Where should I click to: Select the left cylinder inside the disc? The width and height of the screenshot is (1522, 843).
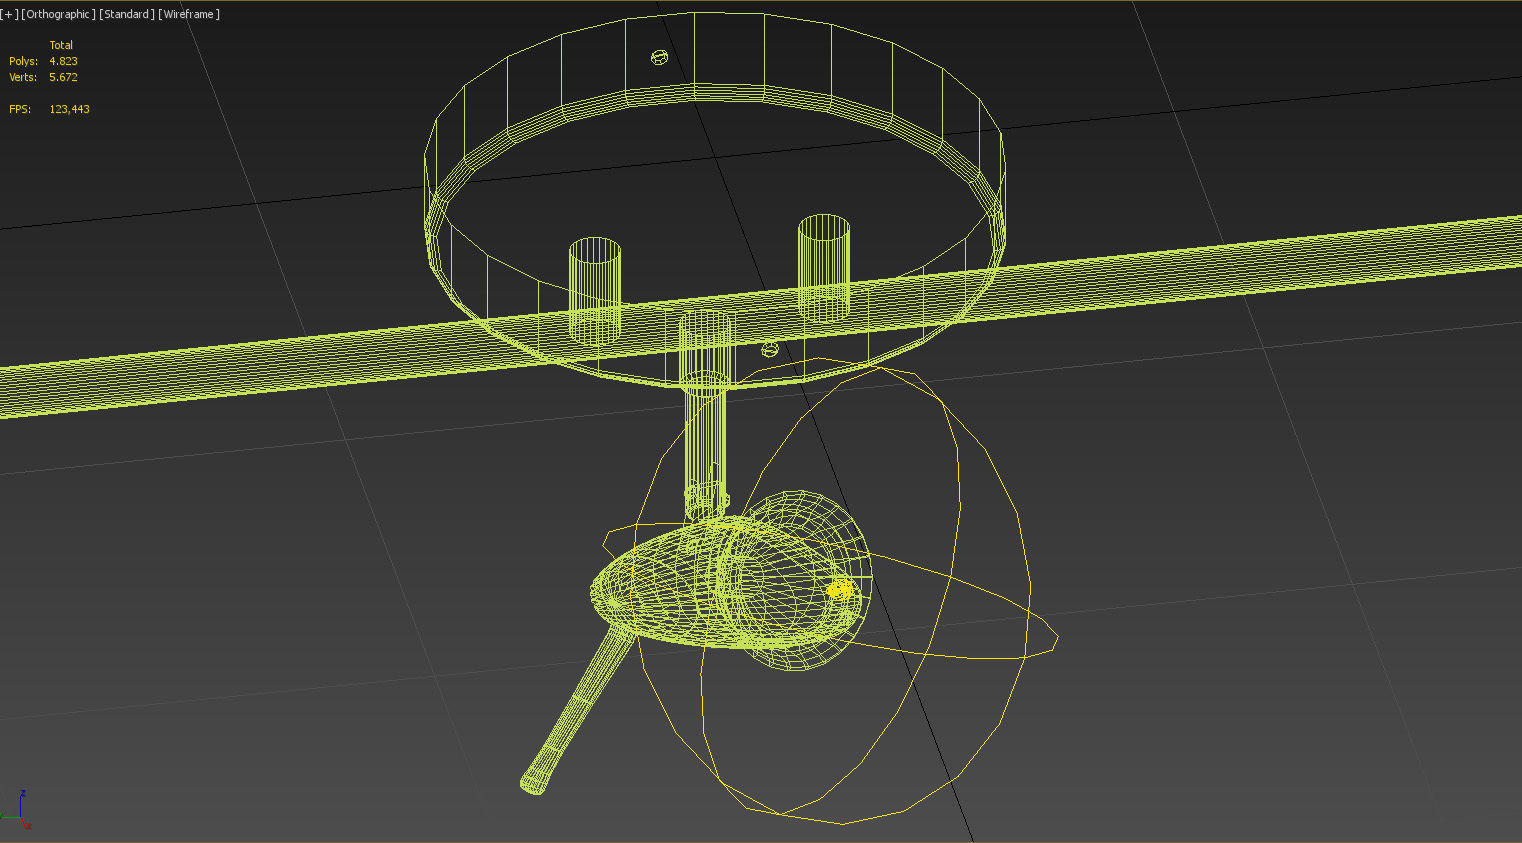point(595,290)
